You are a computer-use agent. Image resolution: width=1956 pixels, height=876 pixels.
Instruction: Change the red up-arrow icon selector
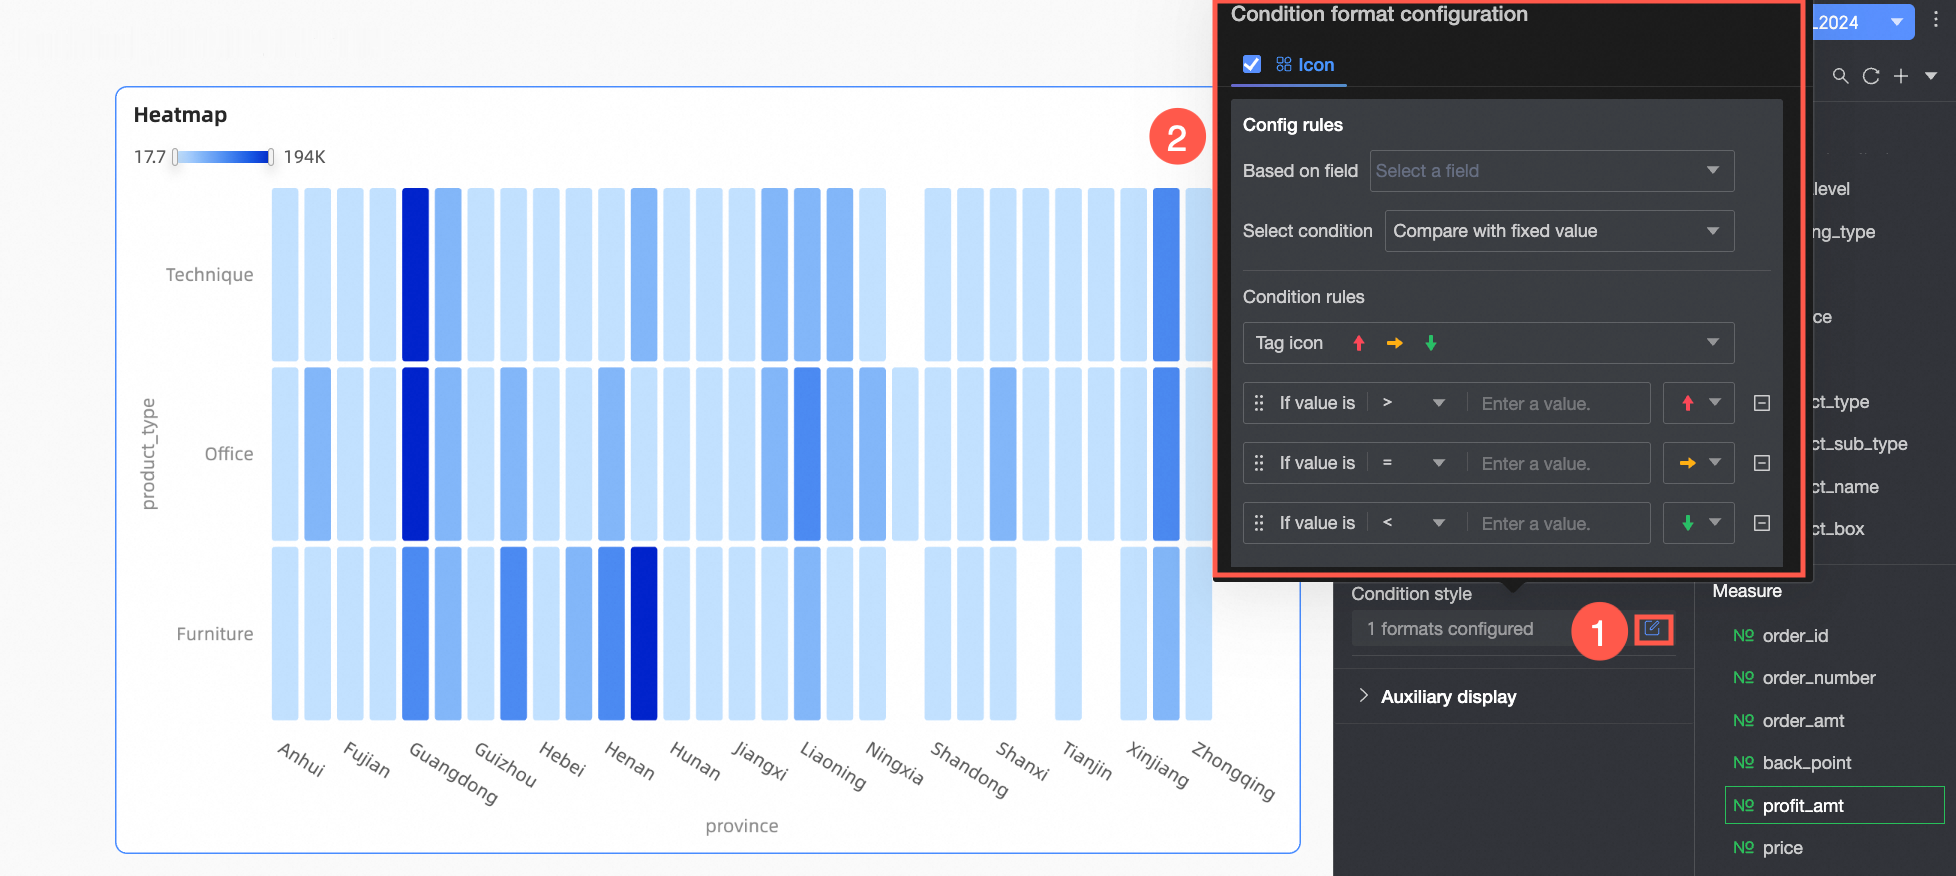pos(1698,403)
